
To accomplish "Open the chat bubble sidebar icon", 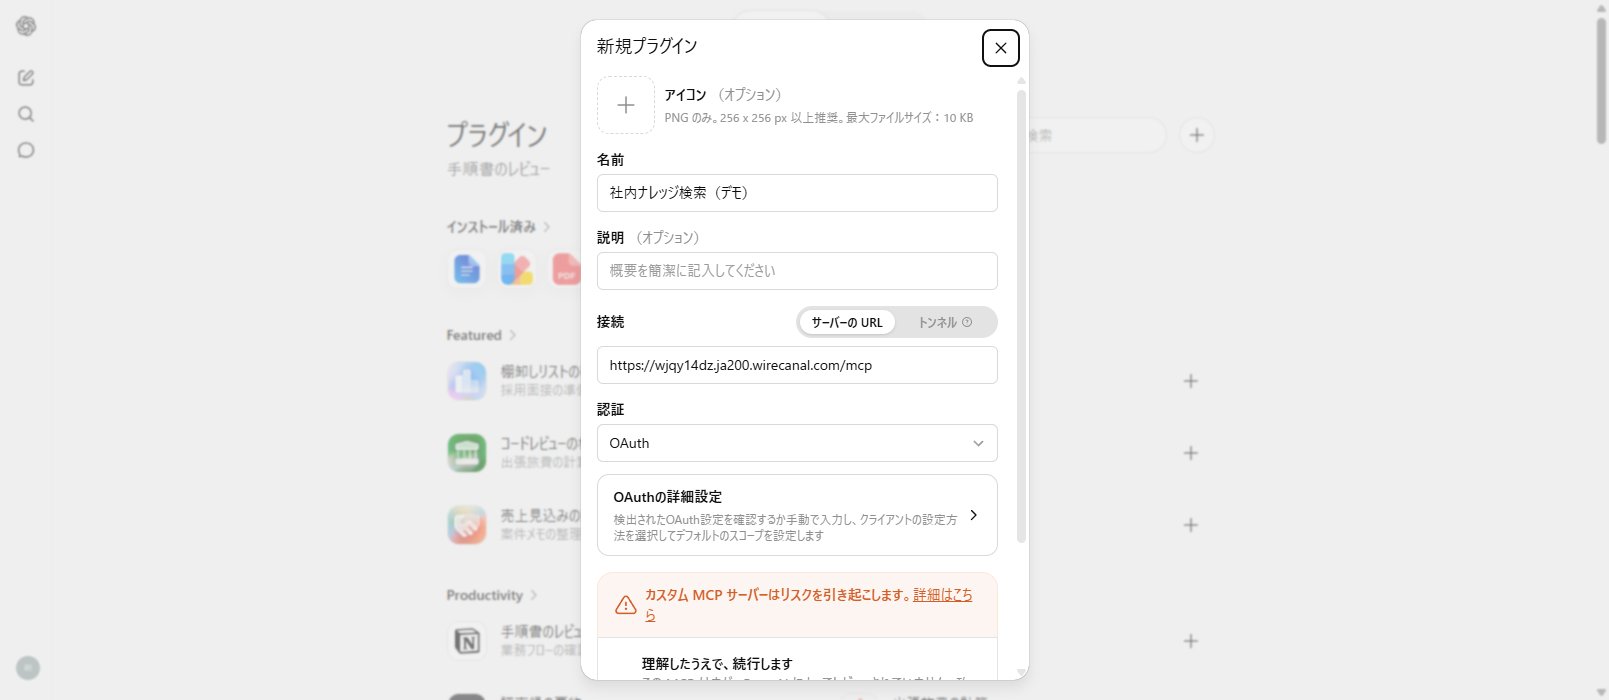I will tap(26, 150).
